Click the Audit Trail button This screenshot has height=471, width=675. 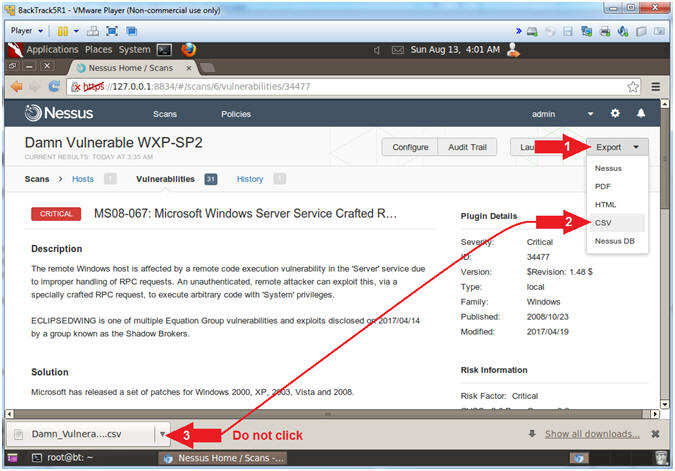pos(467,147)
